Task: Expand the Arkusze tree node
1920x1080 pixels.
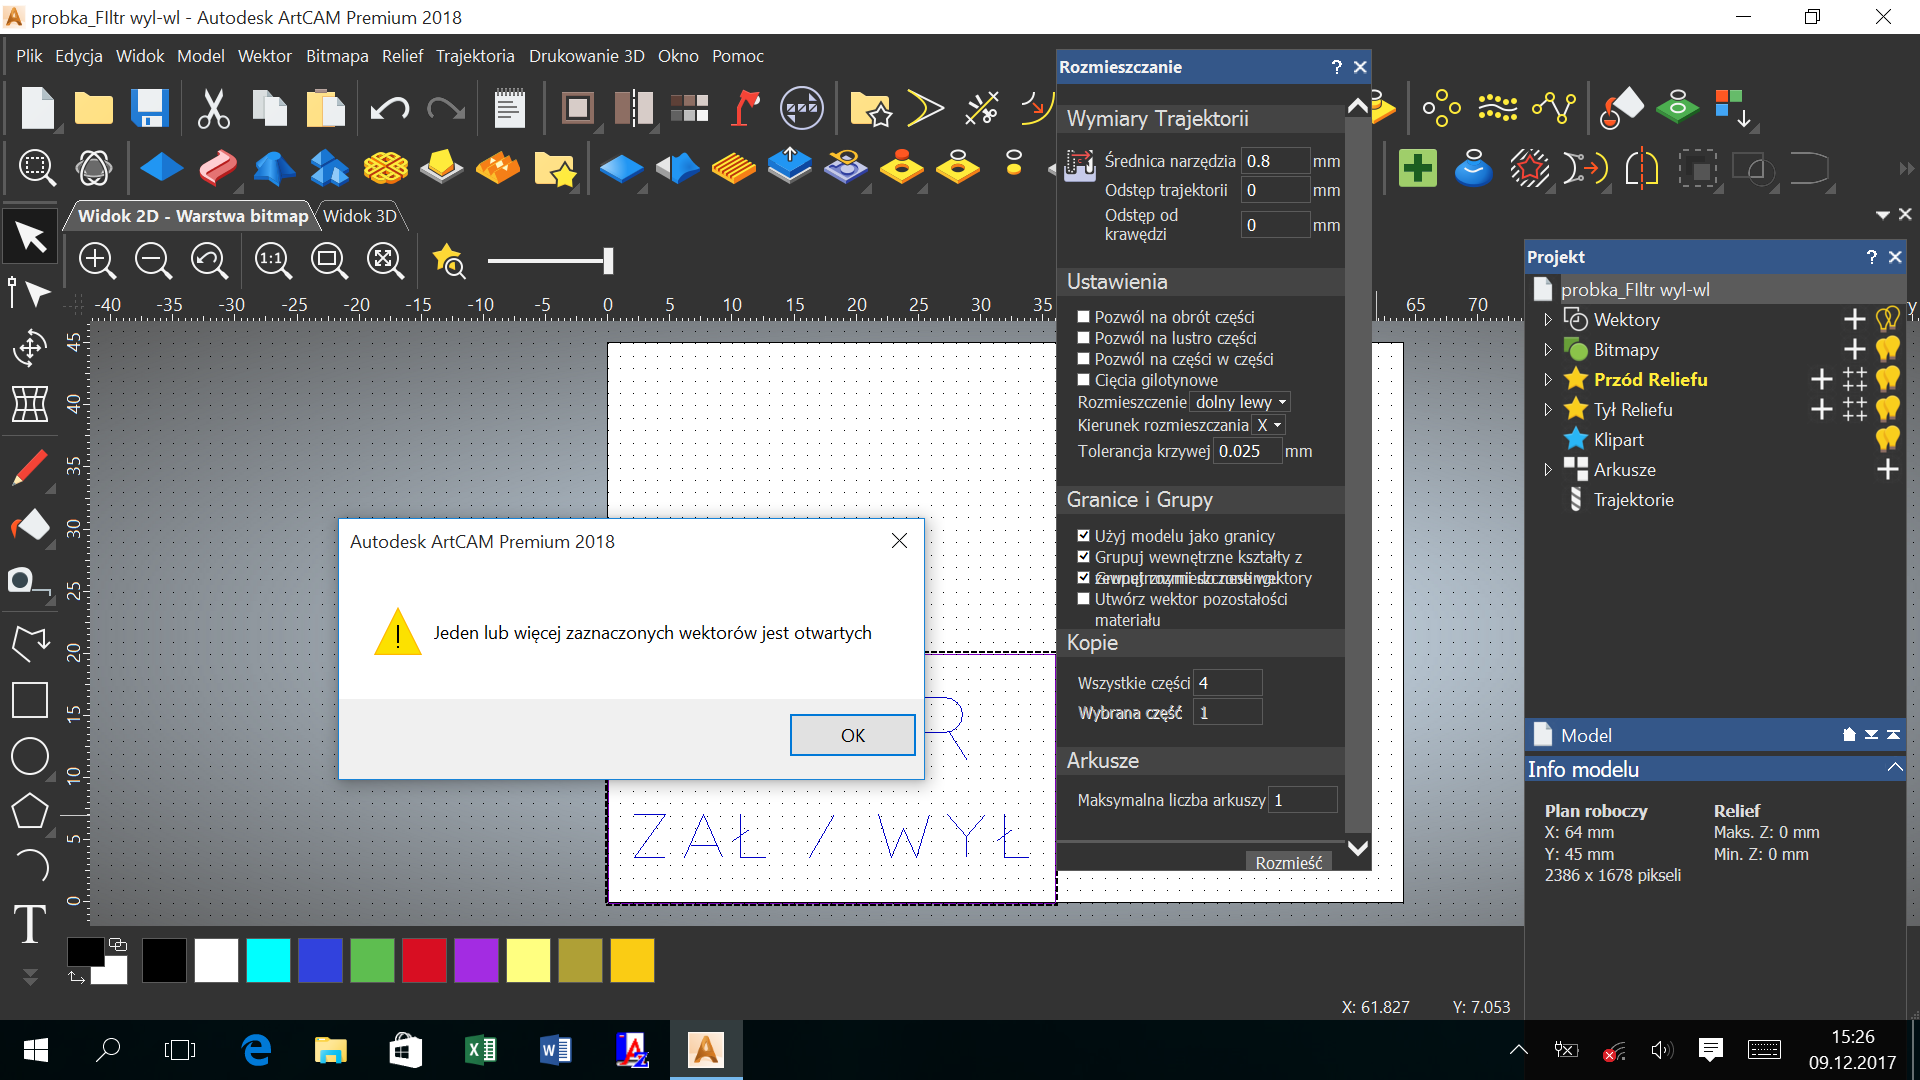Action: [x=1548, y=470]
